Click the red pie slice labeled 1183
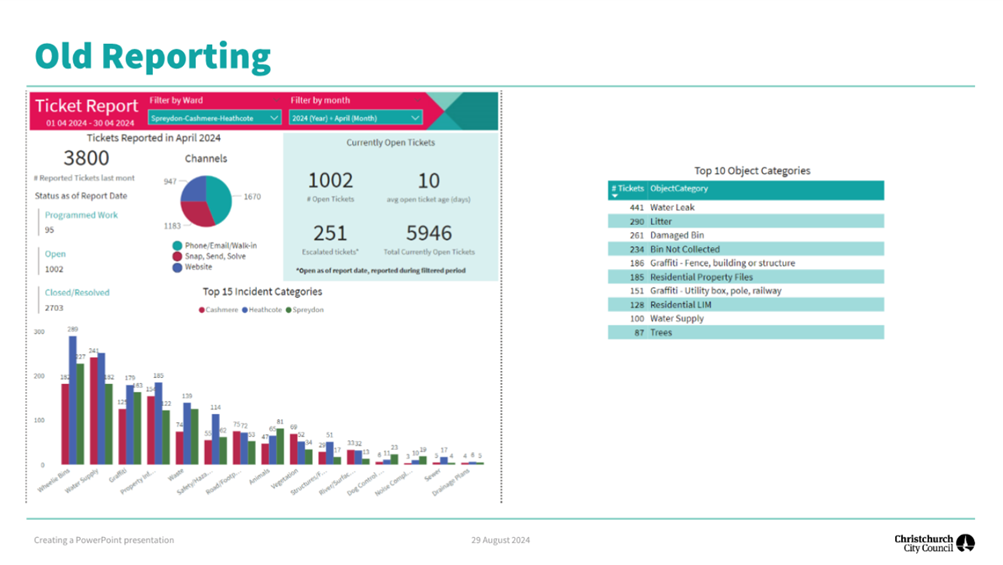The width and height of the screenshot is (1003, 565). point(196,214)
